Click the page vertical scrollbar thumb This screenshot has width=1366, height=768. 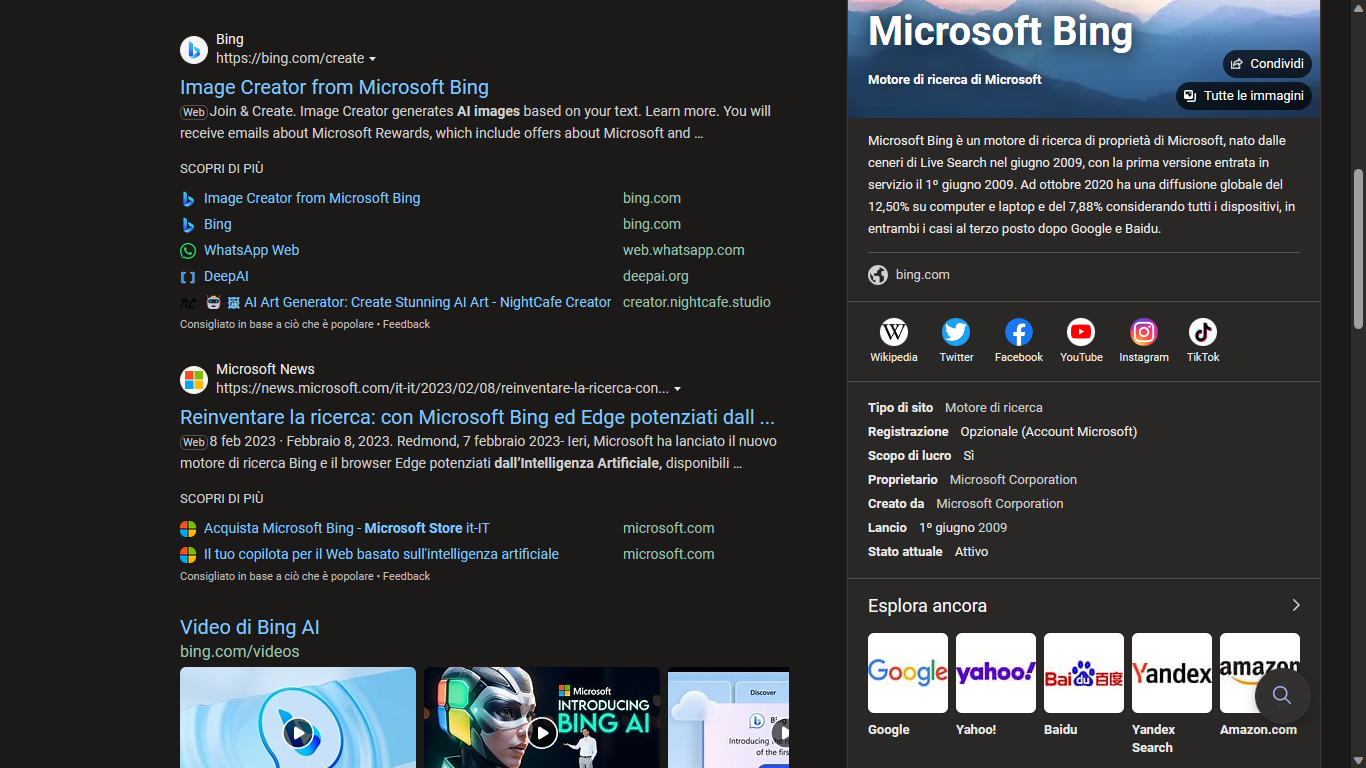pos(1358,249)
